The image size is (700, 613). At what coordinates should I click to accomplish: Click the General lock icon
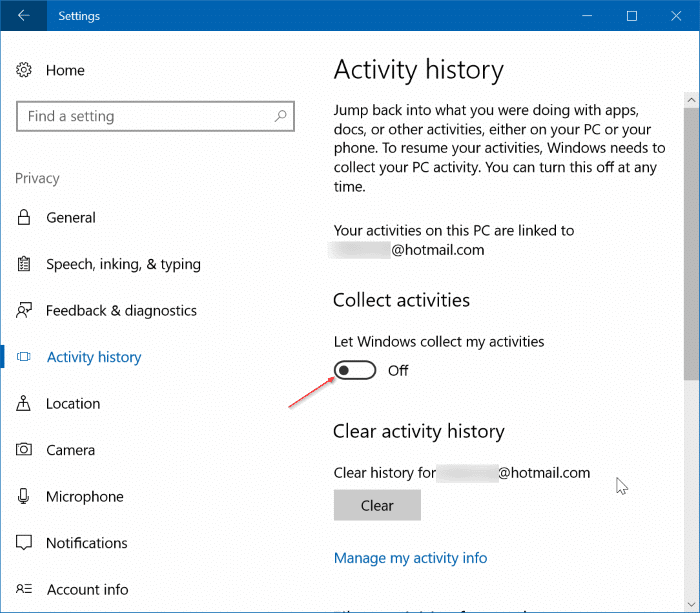coord(24,217)
